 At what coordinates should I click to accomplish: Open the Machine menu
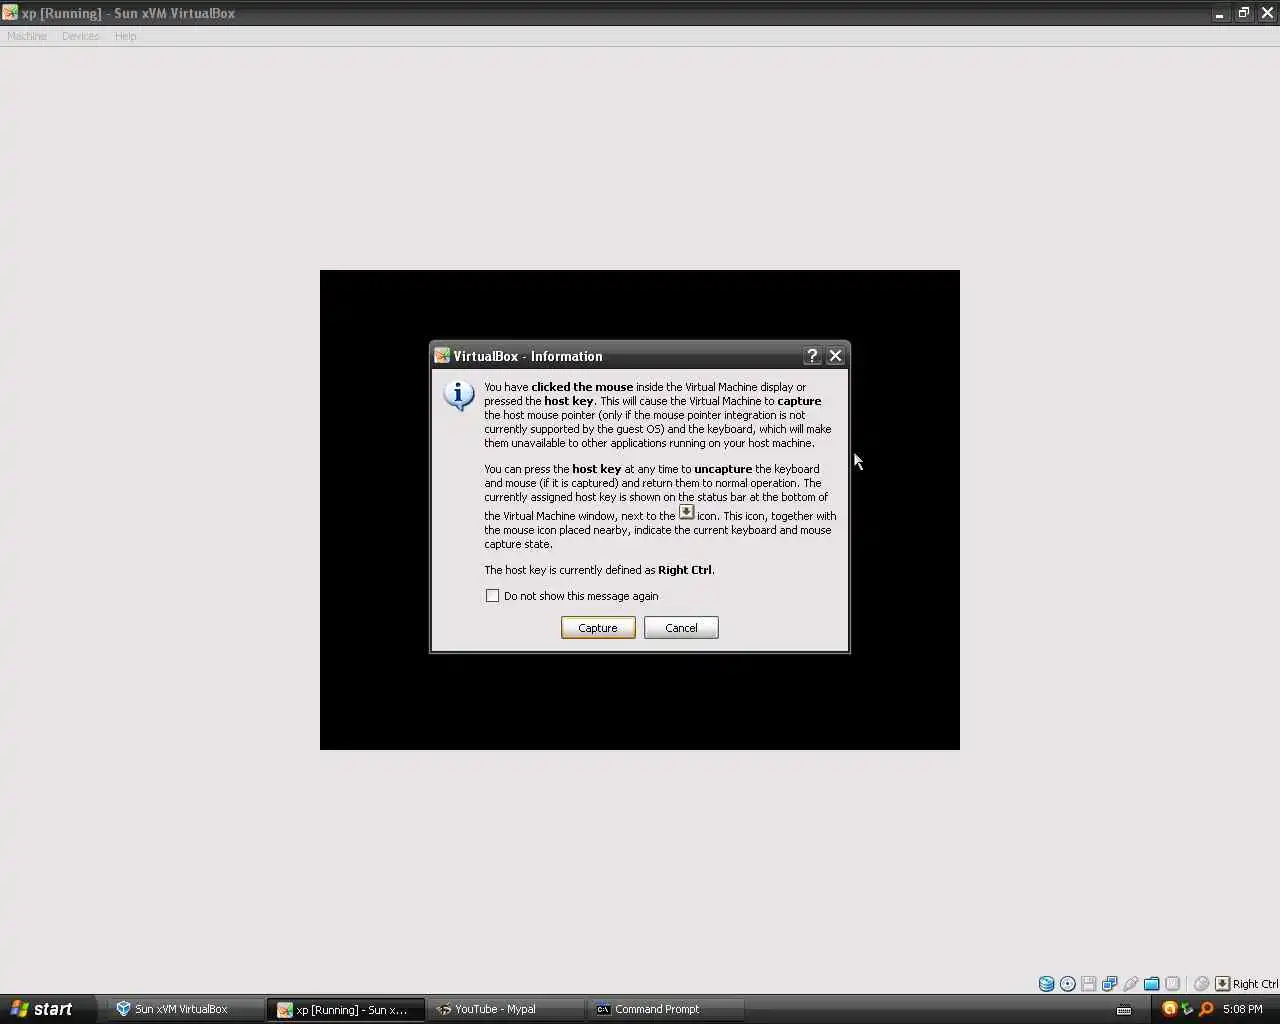tap(27, 36)
